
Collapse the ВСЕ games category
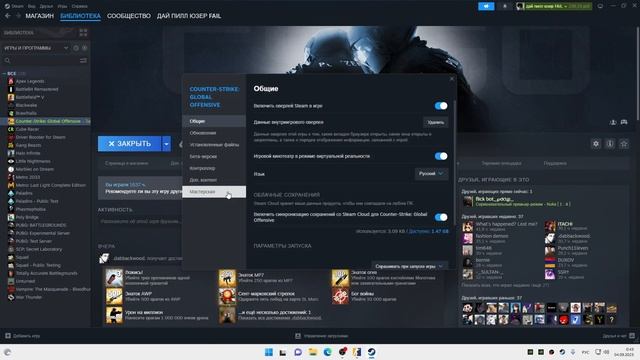(4, 73)
